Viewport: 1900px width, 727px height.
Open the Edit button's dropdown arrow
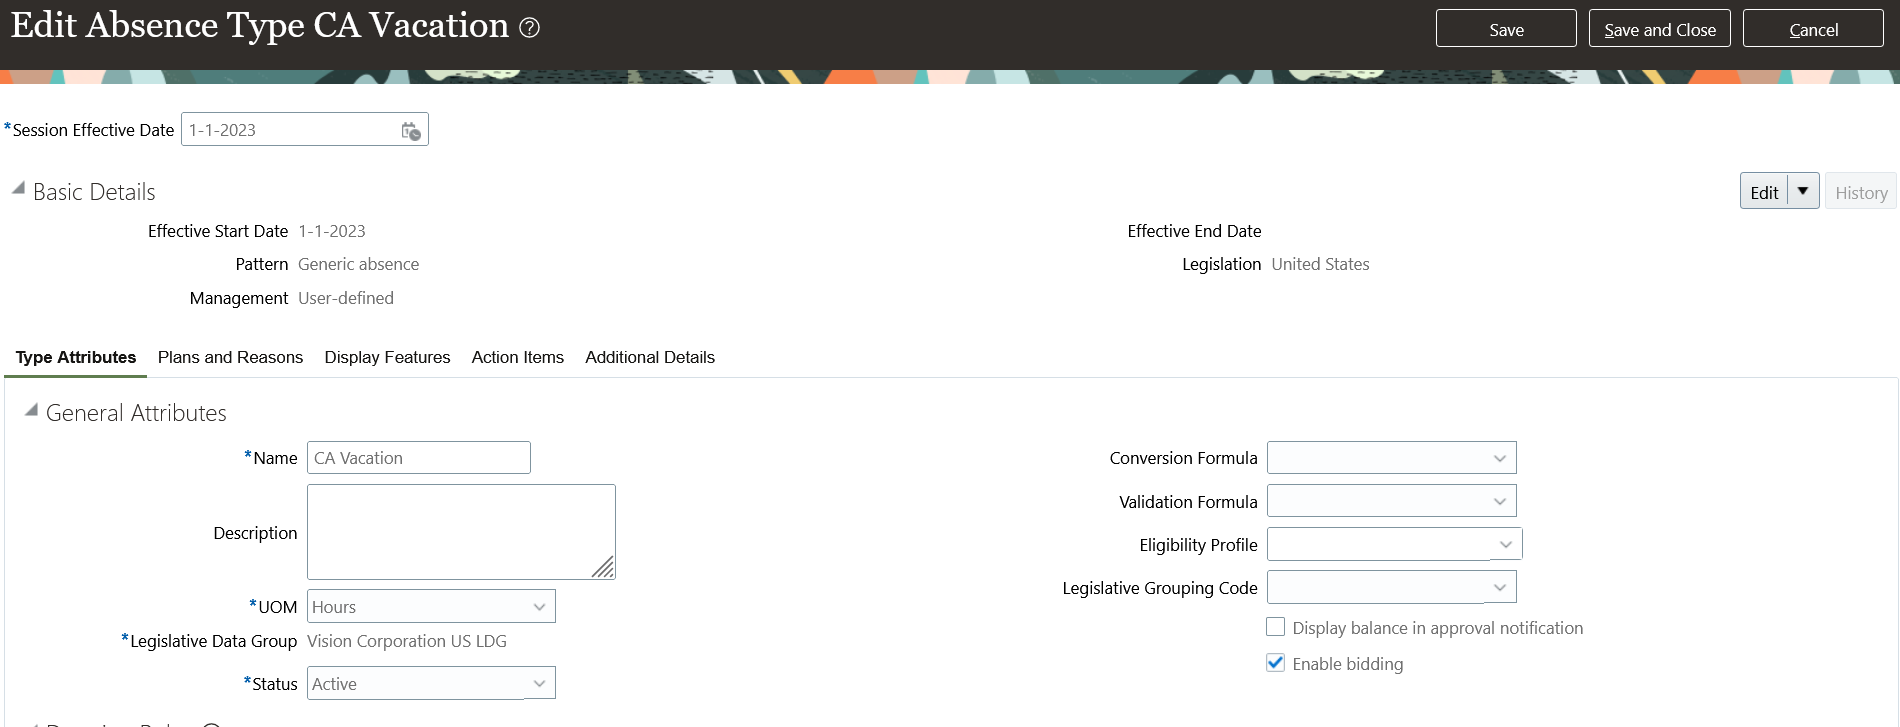pos(1803,191)
